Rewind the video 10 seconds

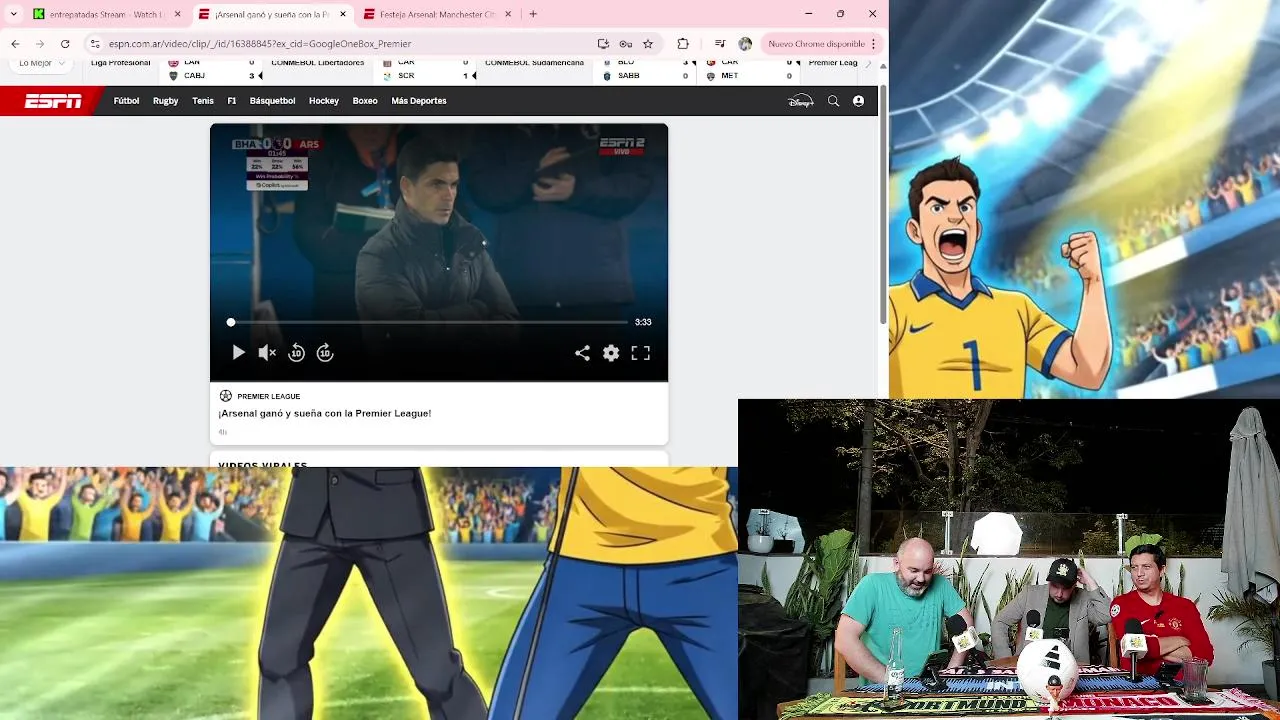296,353
